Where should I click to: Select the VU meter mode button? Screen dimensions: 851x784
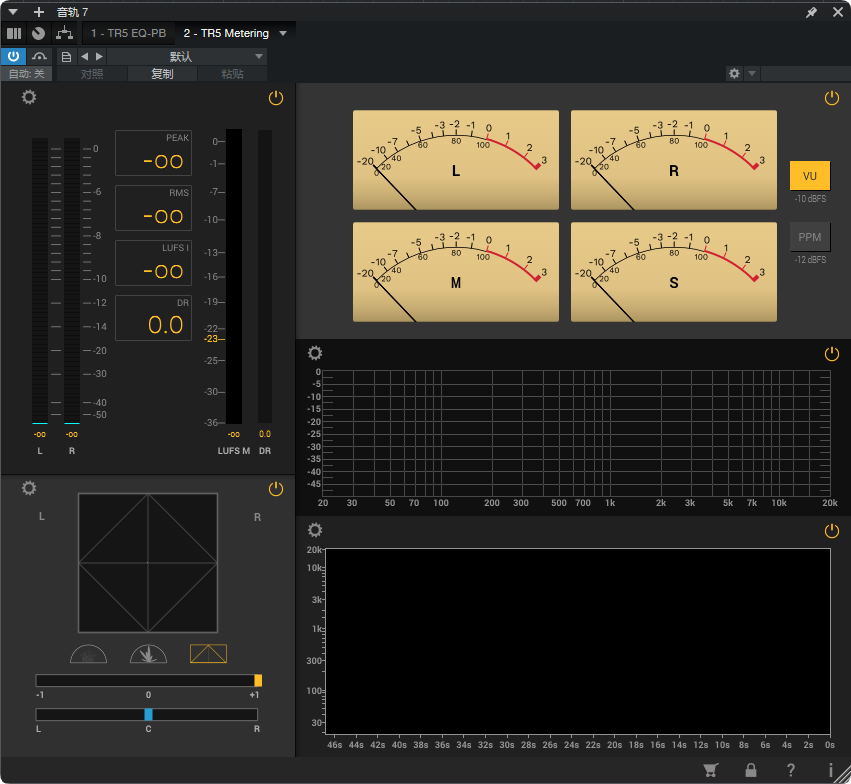(810, 176)
